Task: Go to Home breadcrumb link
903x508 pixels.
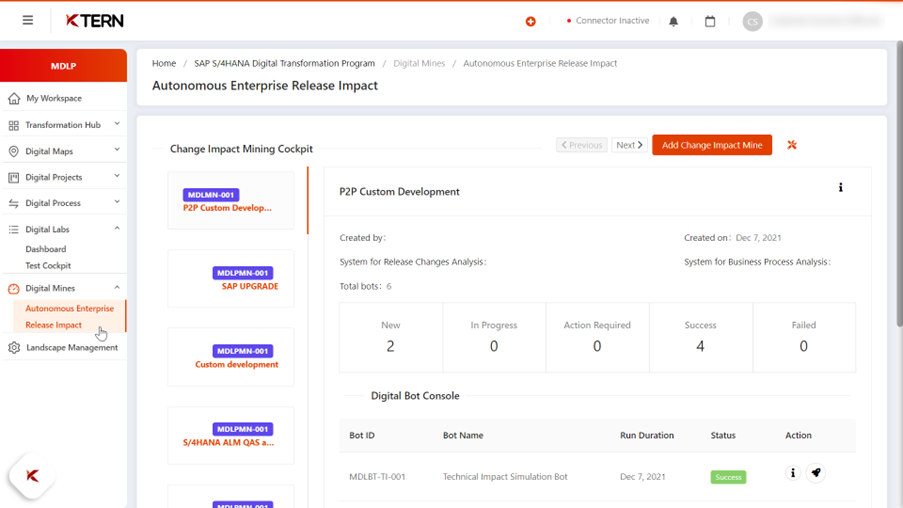Action: 164,63
